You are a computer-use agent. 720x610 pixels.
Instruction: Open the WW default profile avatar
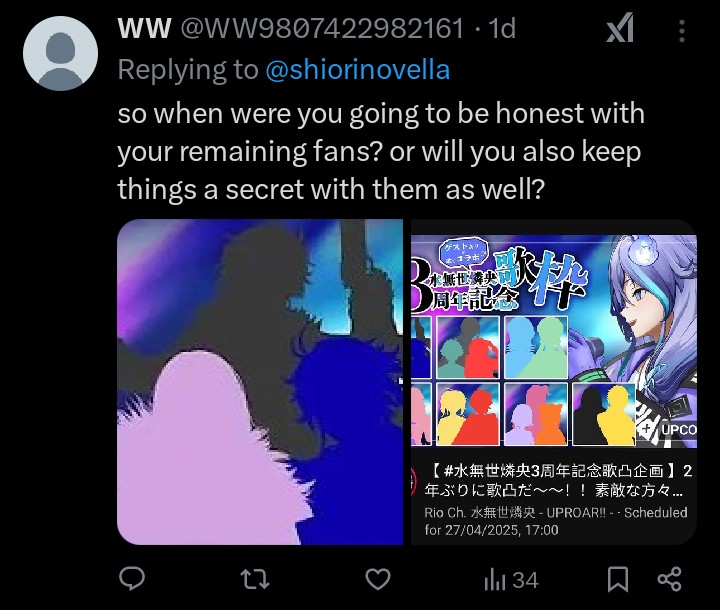tap(60, 53)
